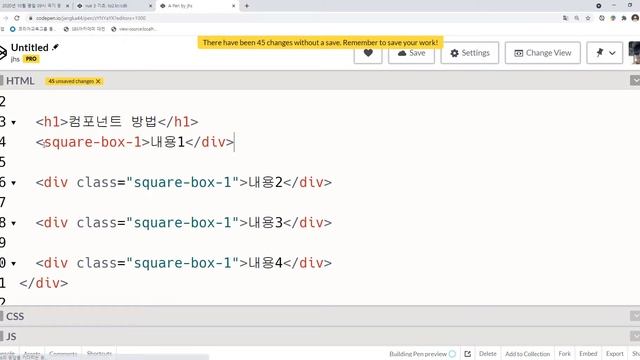Click the zoom magnifier icon in address bar
Viewport: 640px width, 360px height.
click(576, 18)
